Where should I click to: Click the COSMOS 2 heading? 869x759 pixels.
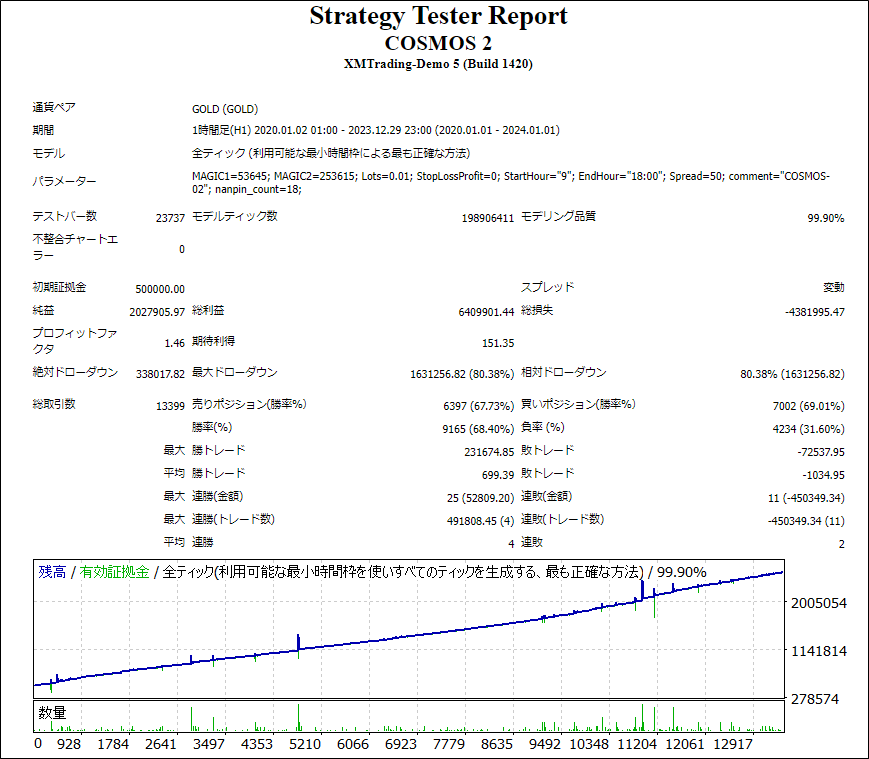click(x=438, y=43)
